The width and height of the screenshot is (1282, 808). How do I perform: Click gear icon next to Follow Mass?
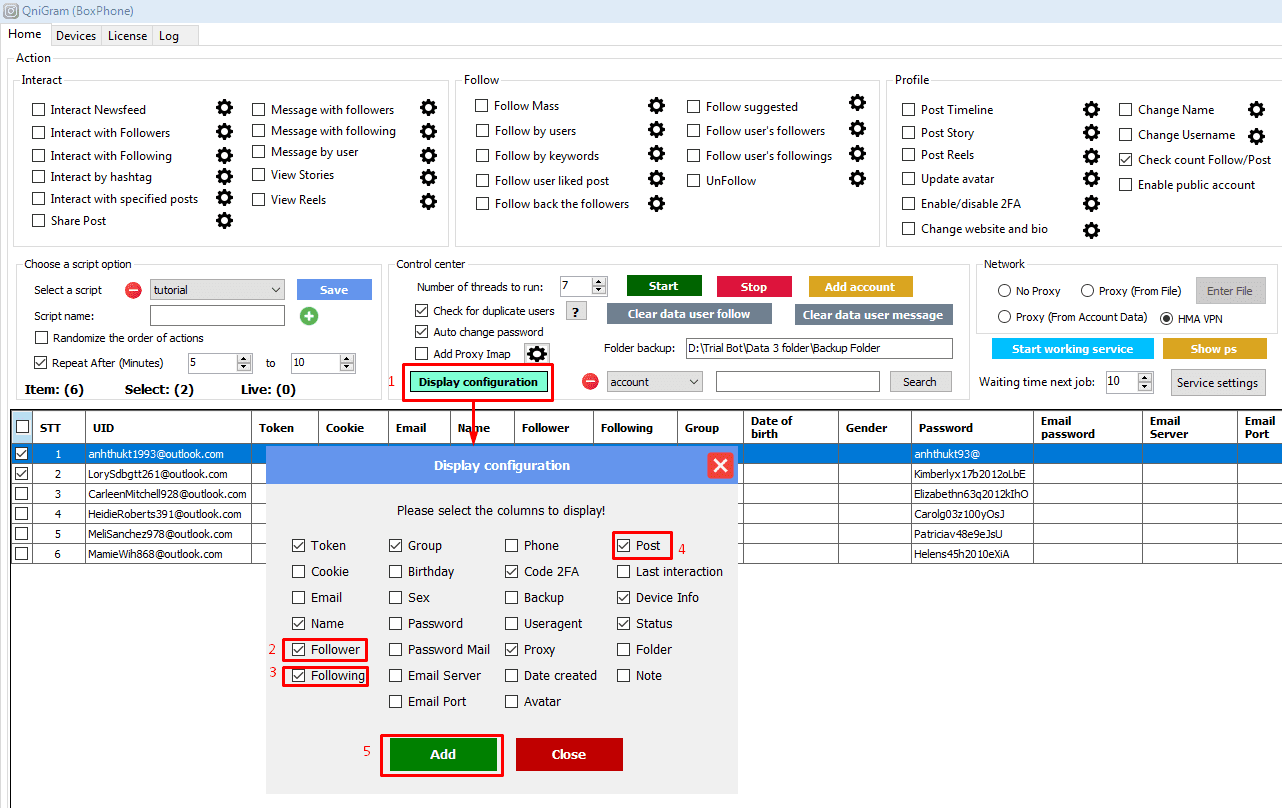click(x=656, y=106)
